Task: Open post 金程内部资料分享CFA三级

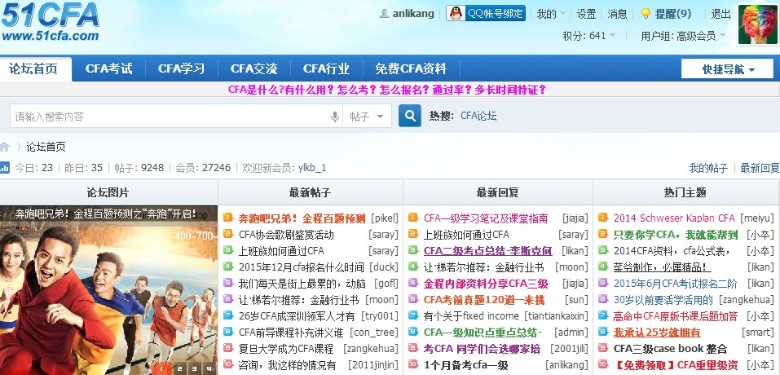Action: pyautogui.click(x=486, y=283)
